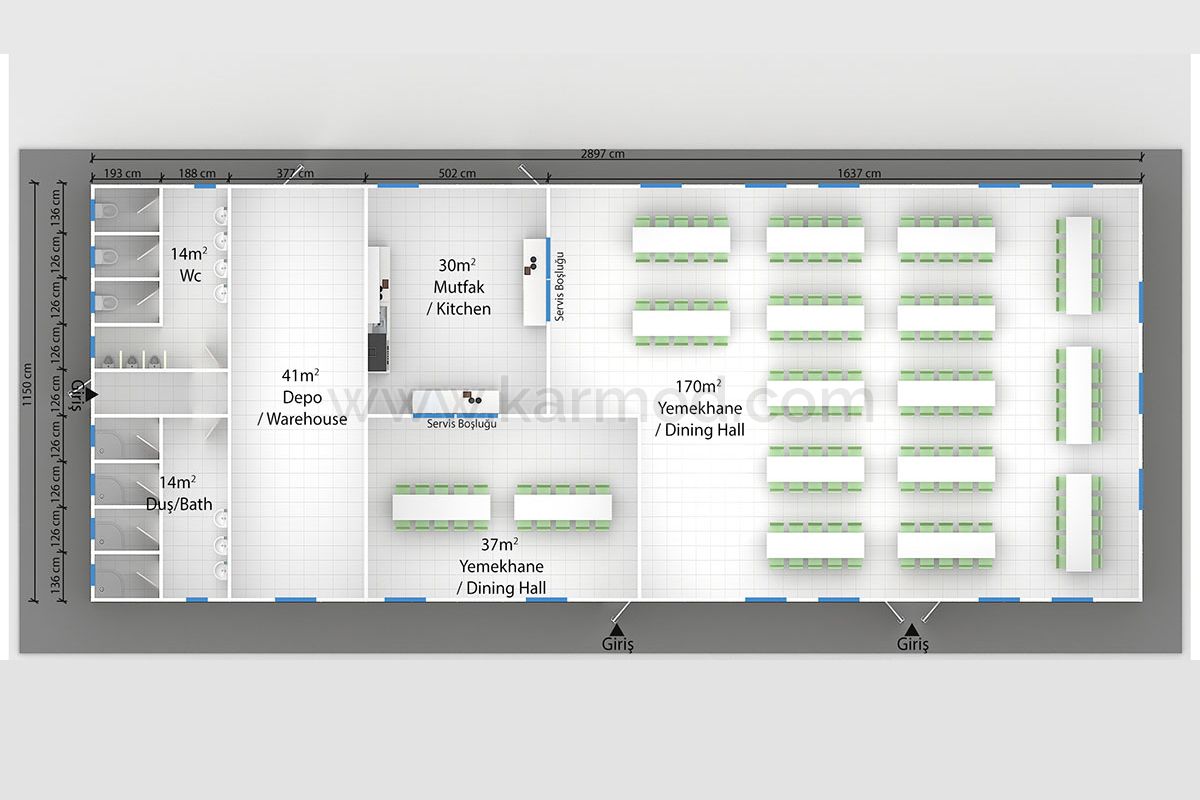This screenshot has width=1200, height=800.
Task: Select the kitchen stove and counter unit
Action: 377,308
